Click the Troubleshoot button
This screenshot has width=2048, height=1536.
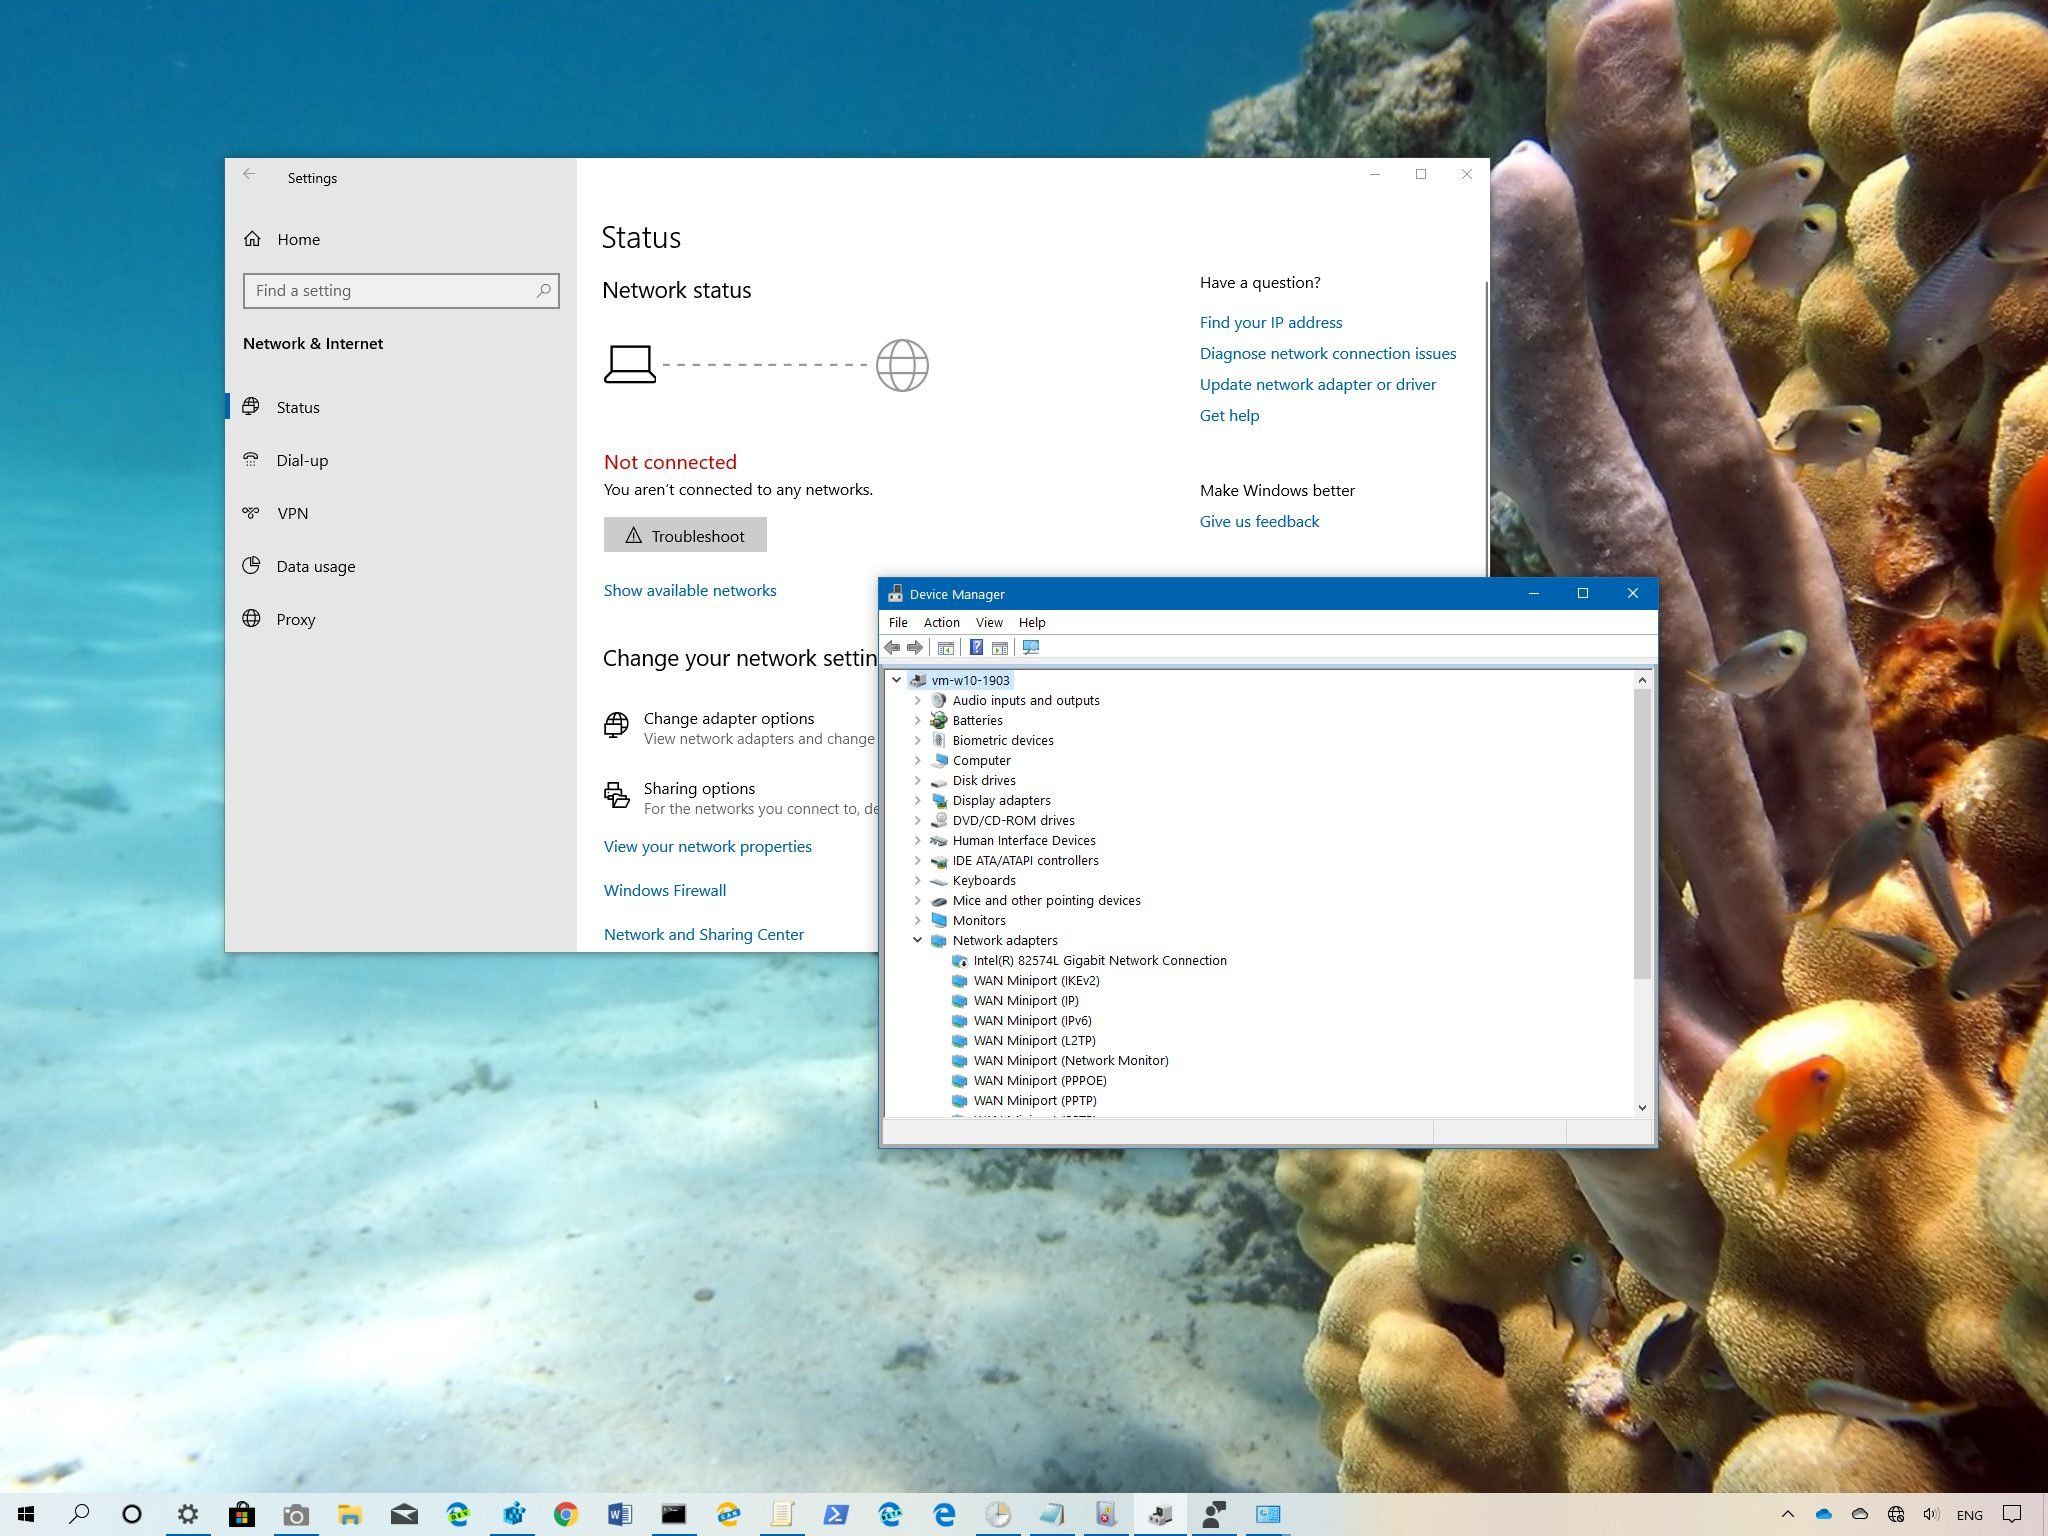click(x=685, y=535)
